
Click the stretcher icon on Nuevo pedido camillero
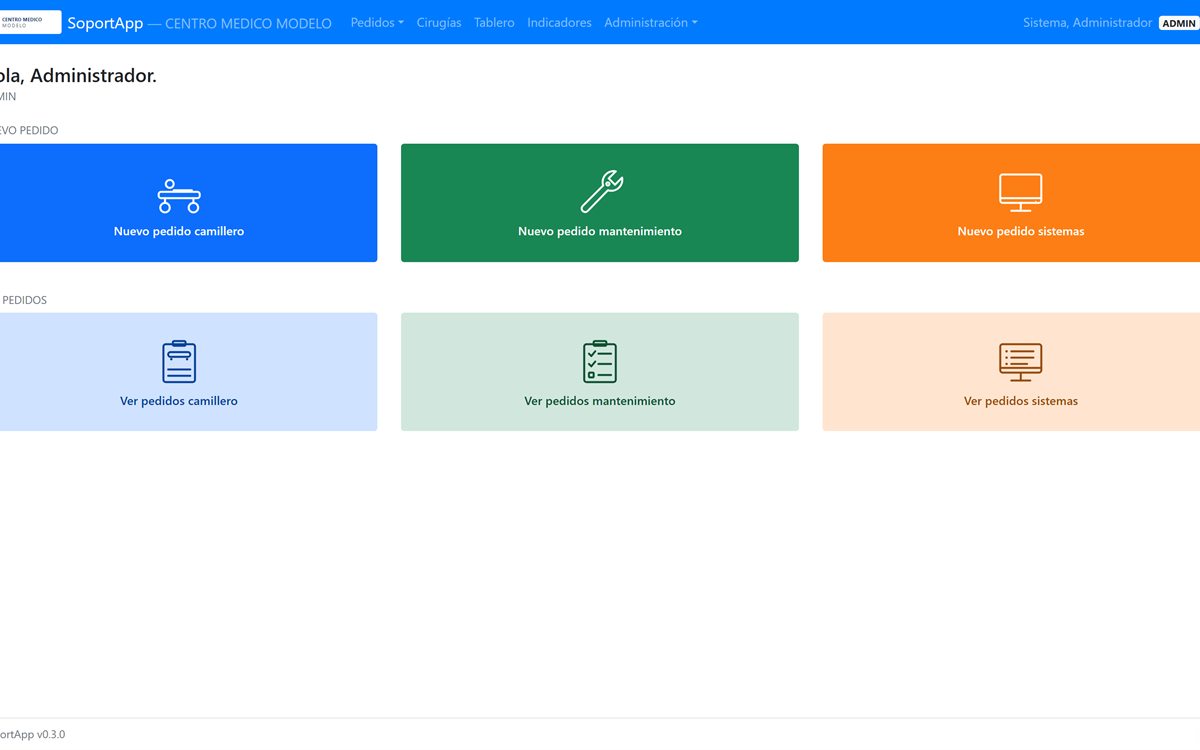click(179, 196)
